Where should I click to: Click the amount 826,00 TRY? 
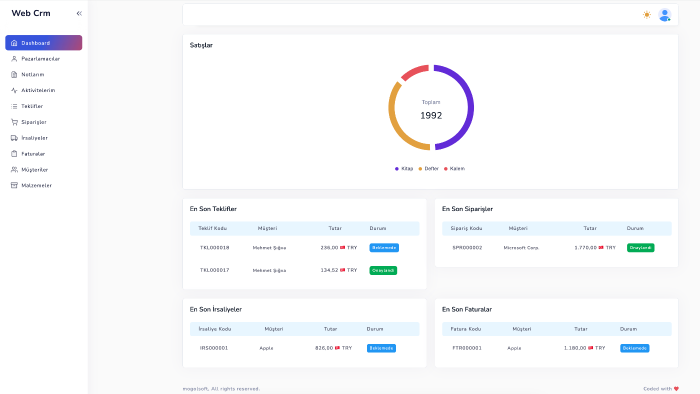(333, 348)
